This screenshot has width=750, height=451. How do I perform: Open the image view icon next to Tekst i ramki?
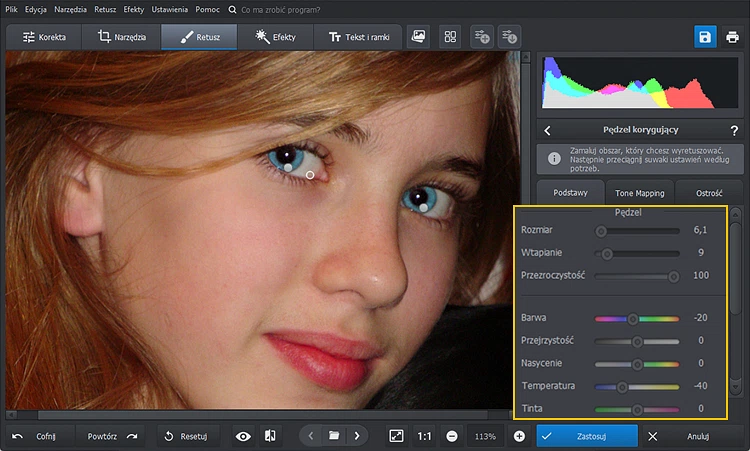click(x=418, y=37)
